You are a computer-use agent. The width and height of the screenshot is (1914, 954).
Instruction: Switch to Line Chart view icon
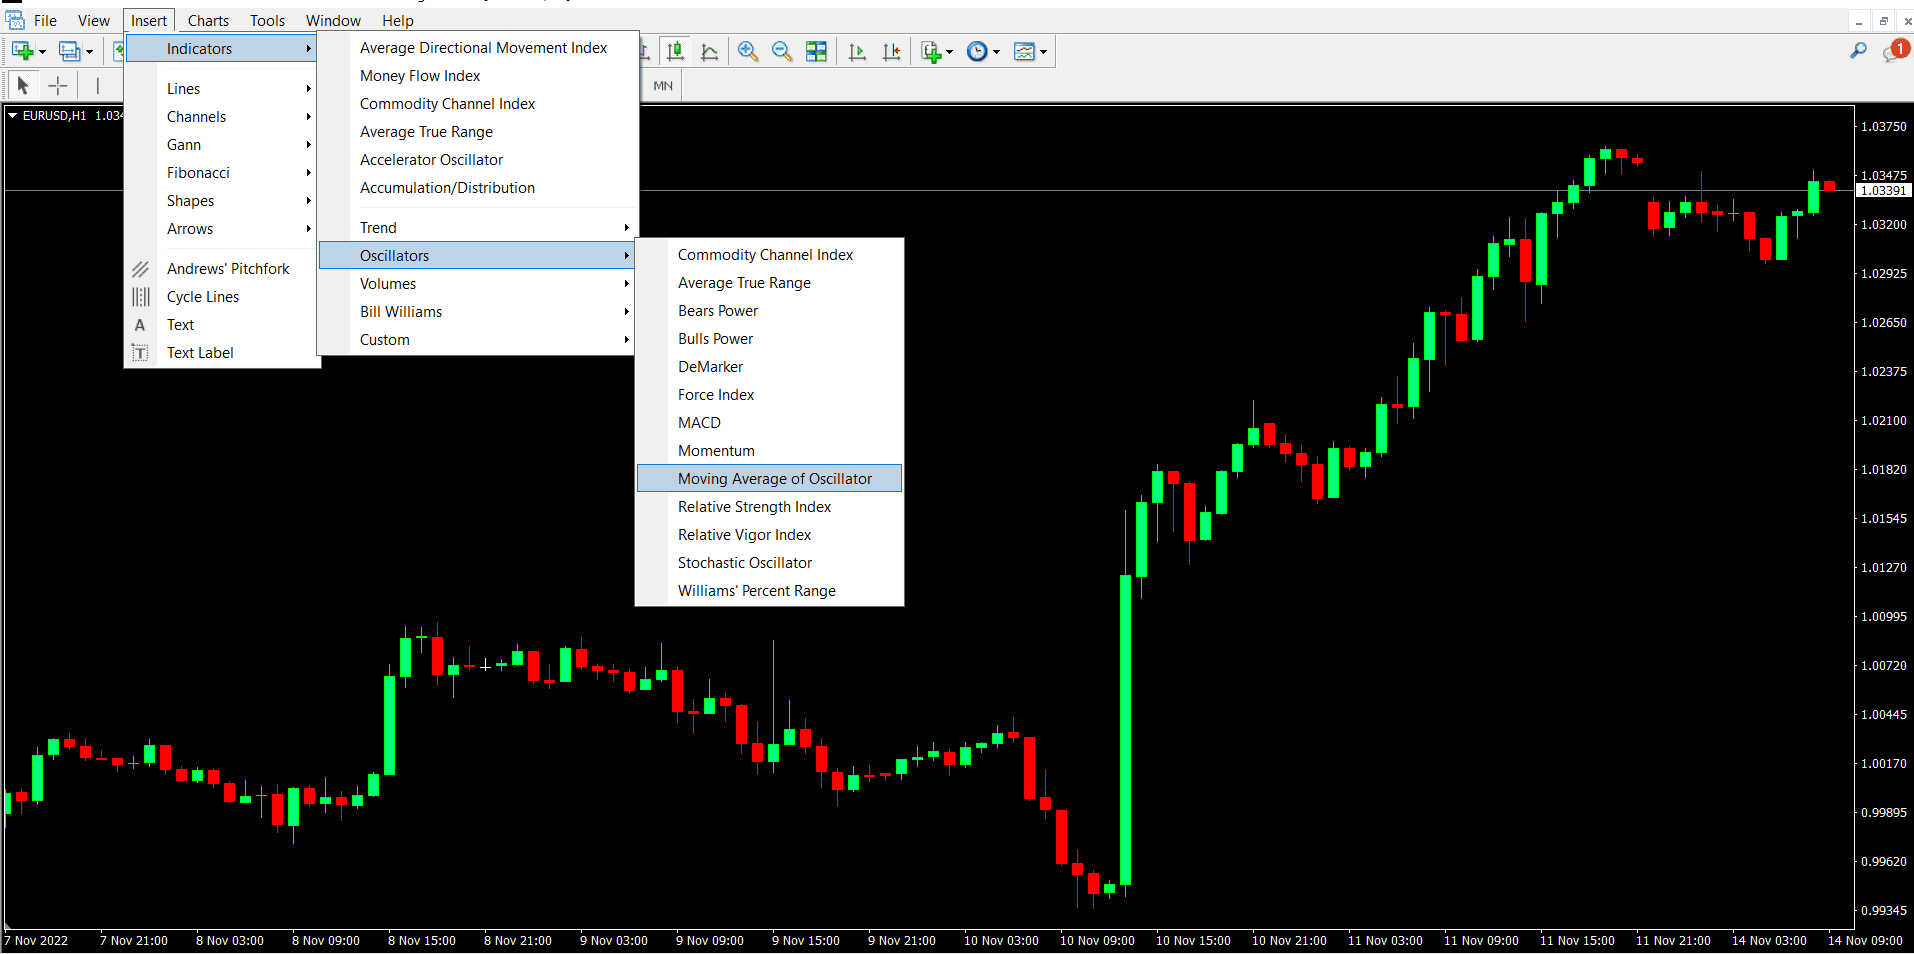710,51
